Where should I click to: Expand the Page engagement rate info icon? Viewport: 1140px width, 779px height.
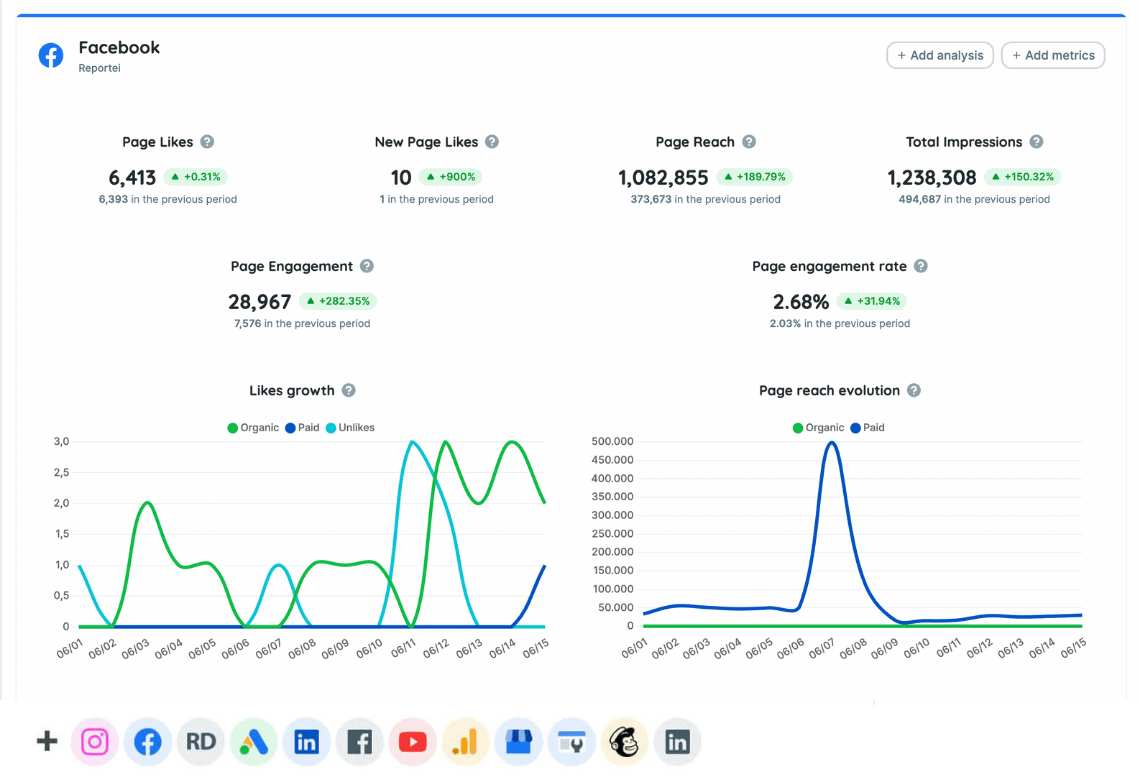(920, 266)
